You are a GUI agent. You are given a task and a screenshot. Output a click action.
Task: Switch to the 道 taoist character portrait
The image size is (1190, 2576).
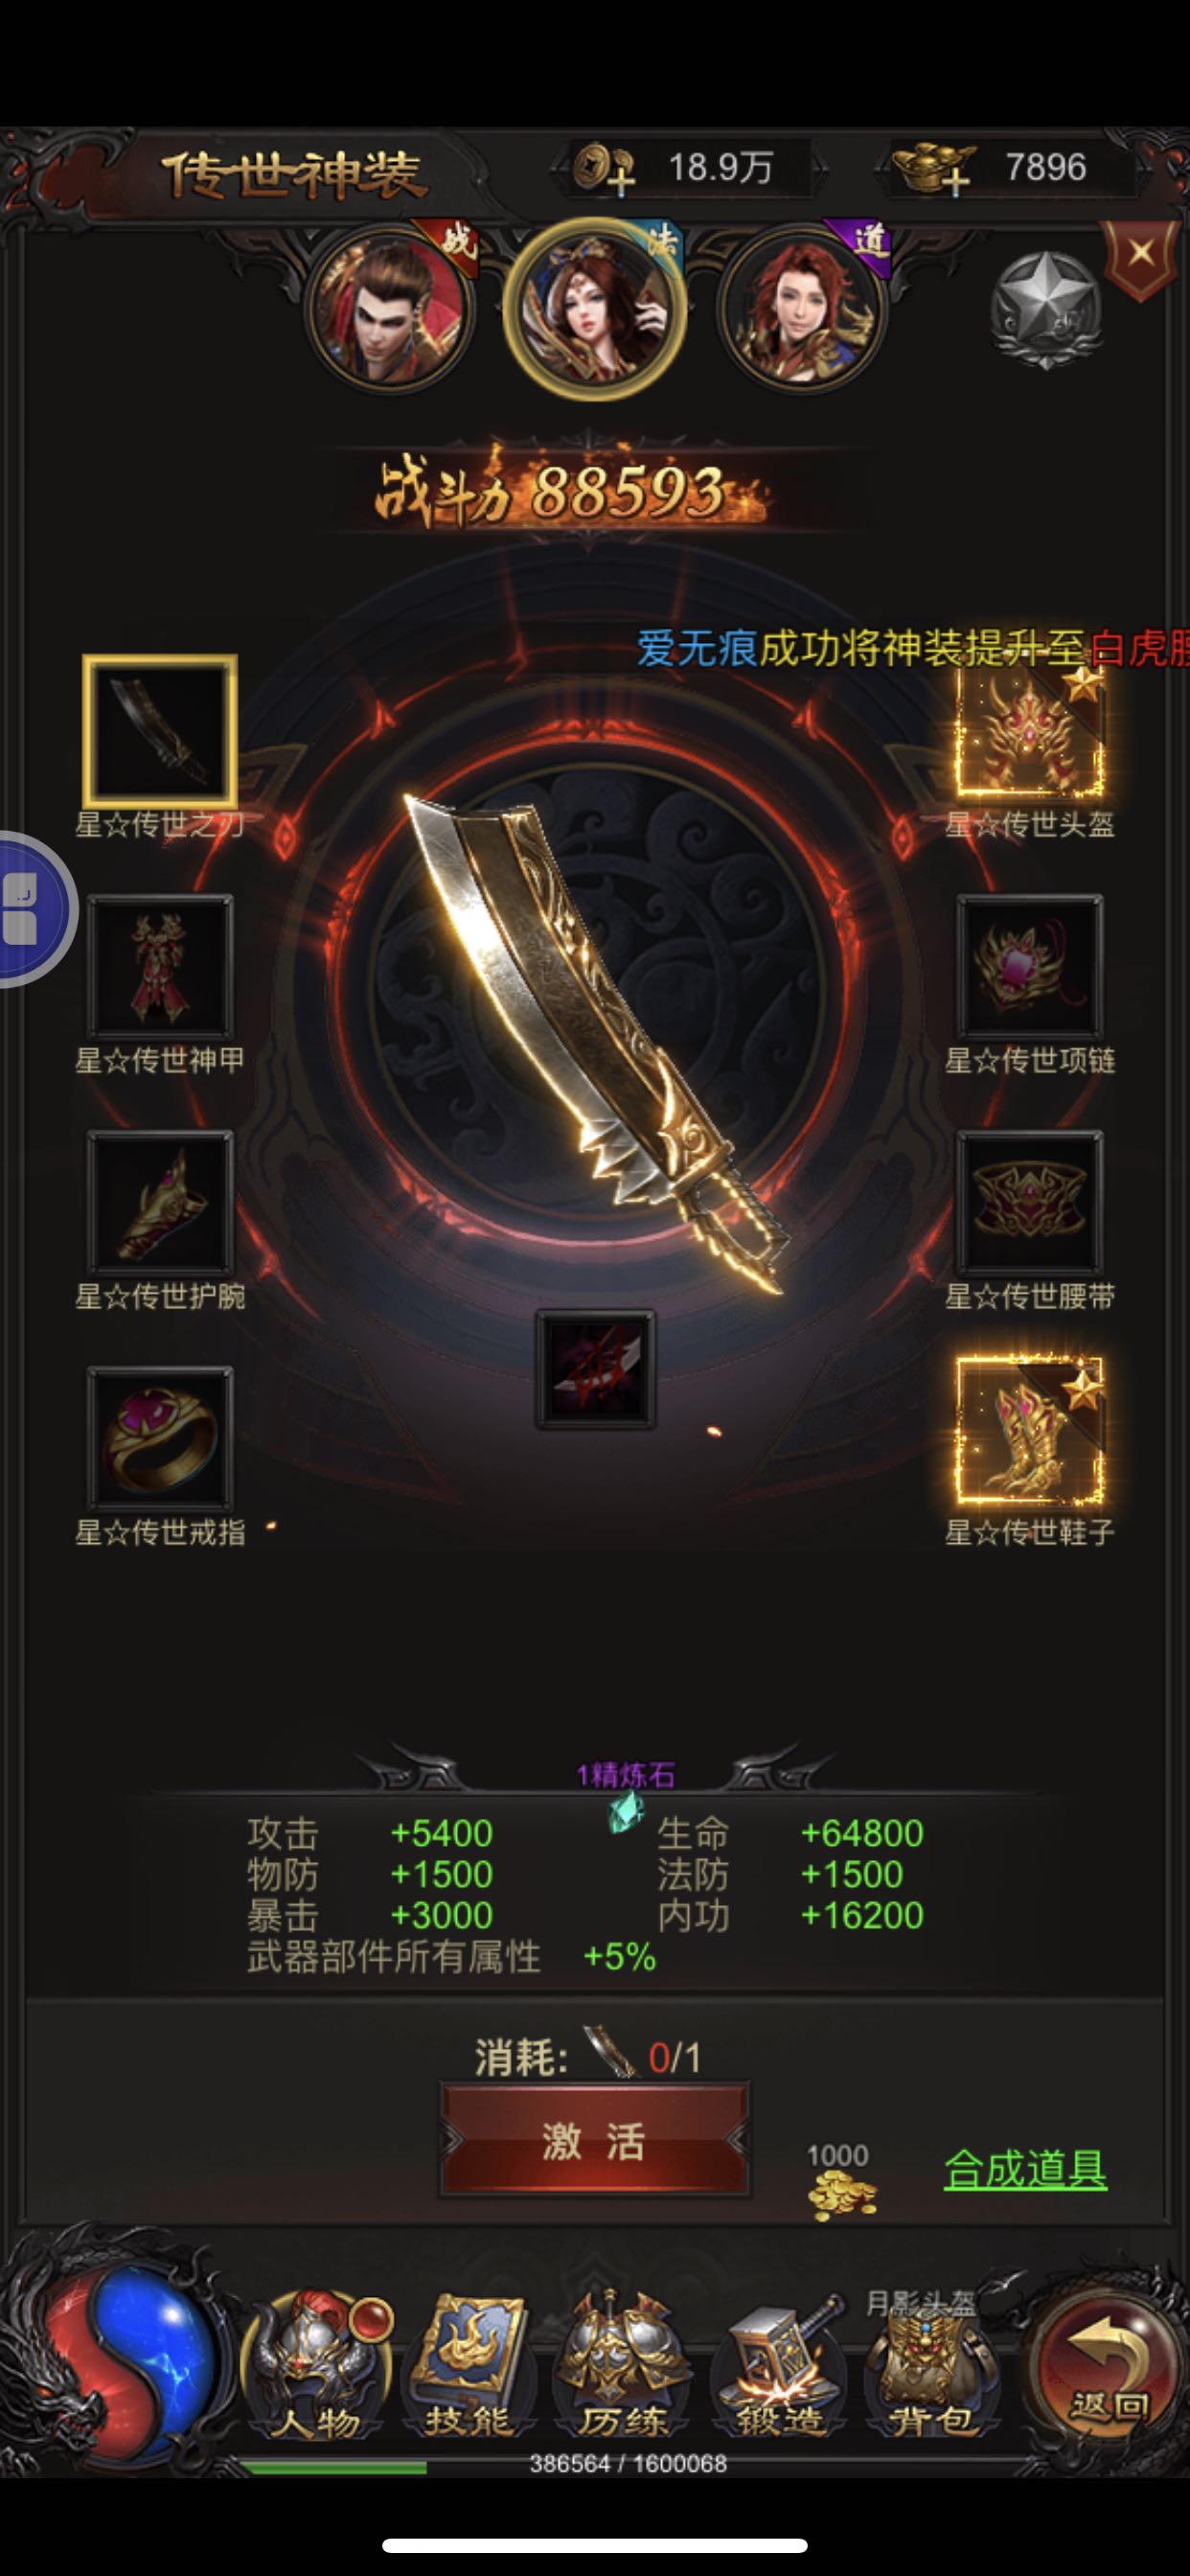tap(803, 308)
